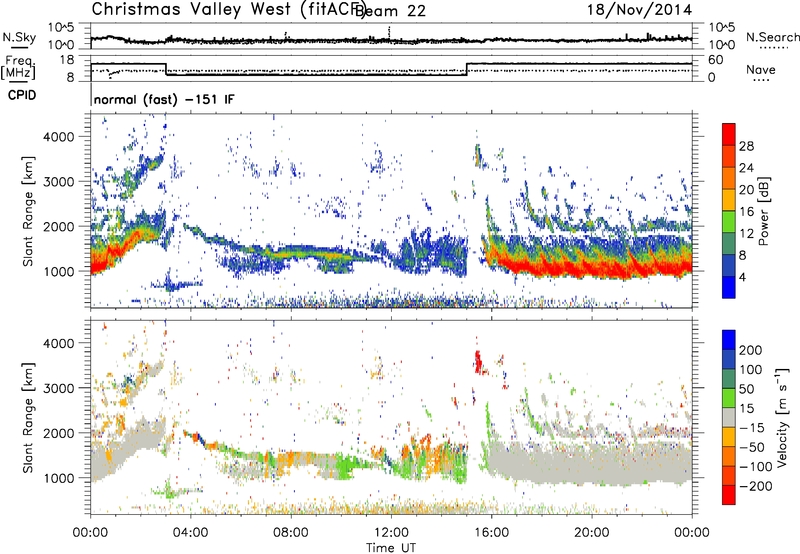
Task: Click the Nave legend label
Action: tap(761, 69)
